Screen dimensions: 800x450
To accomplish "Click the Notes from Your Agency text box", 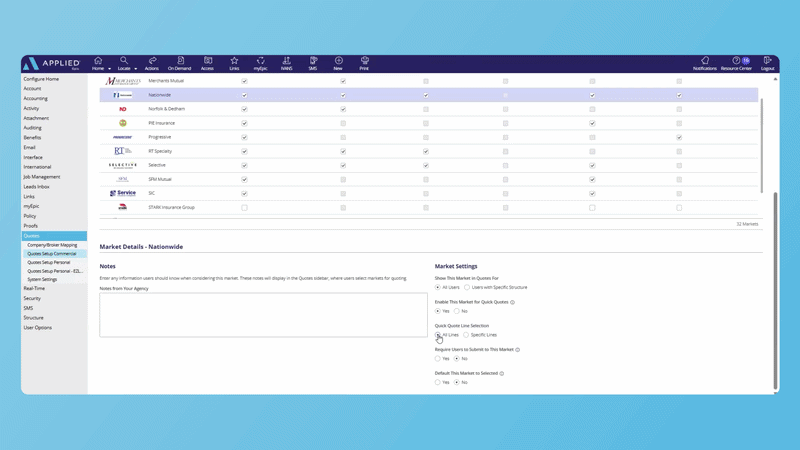I will 263,315.
